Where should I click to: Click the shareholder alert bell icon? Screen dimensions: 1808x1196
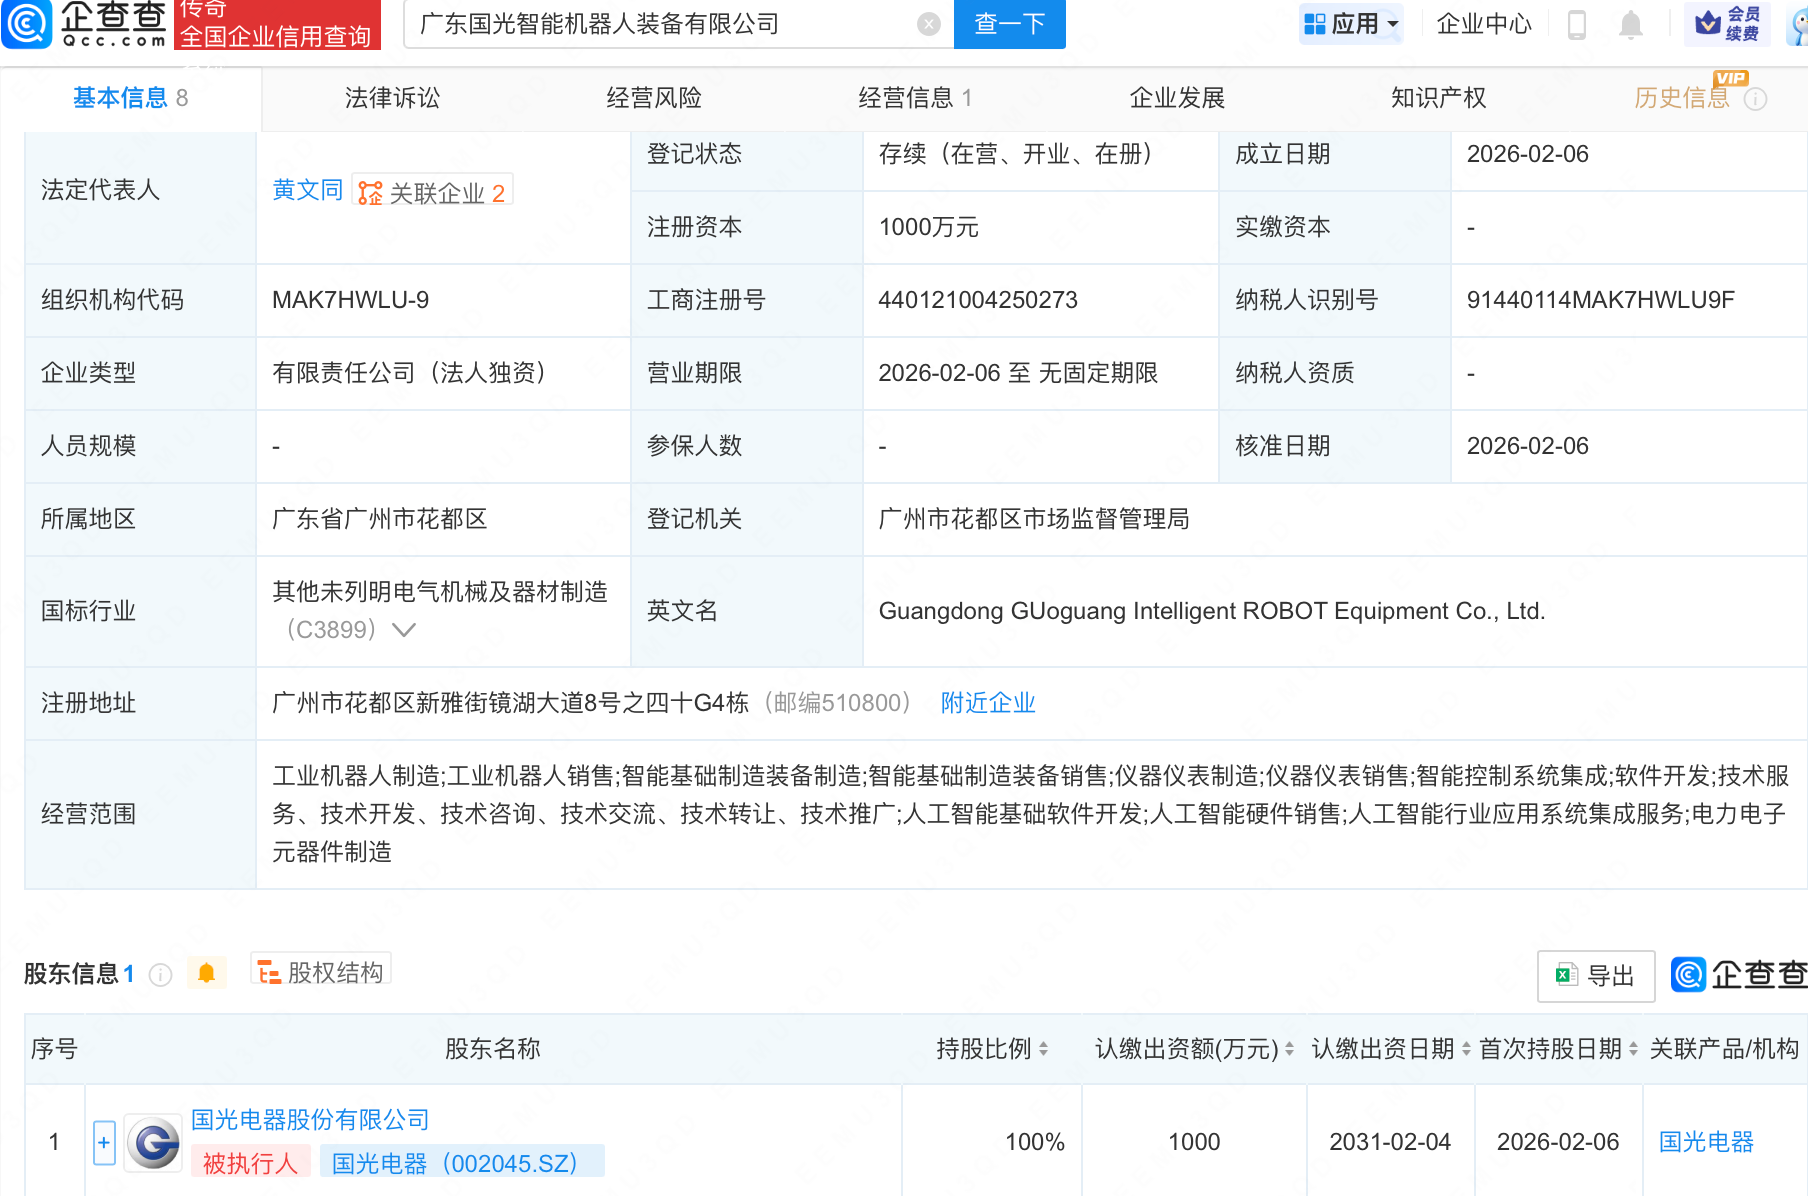point(207,973)
